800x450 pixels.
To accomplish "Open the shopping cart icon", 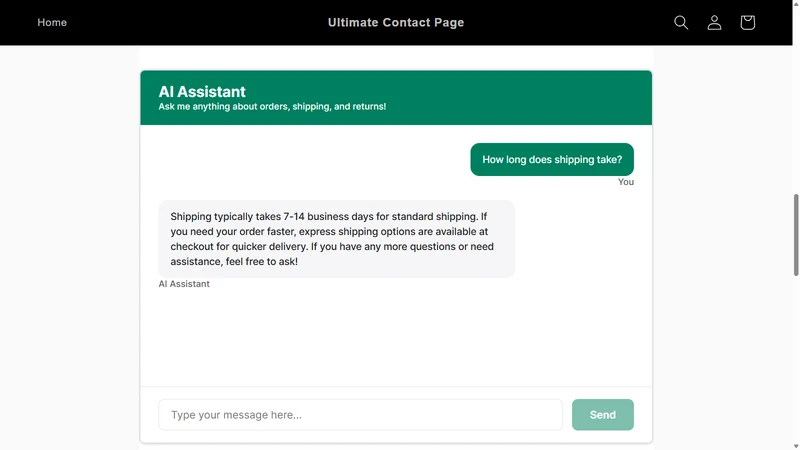I will point(747,22).
